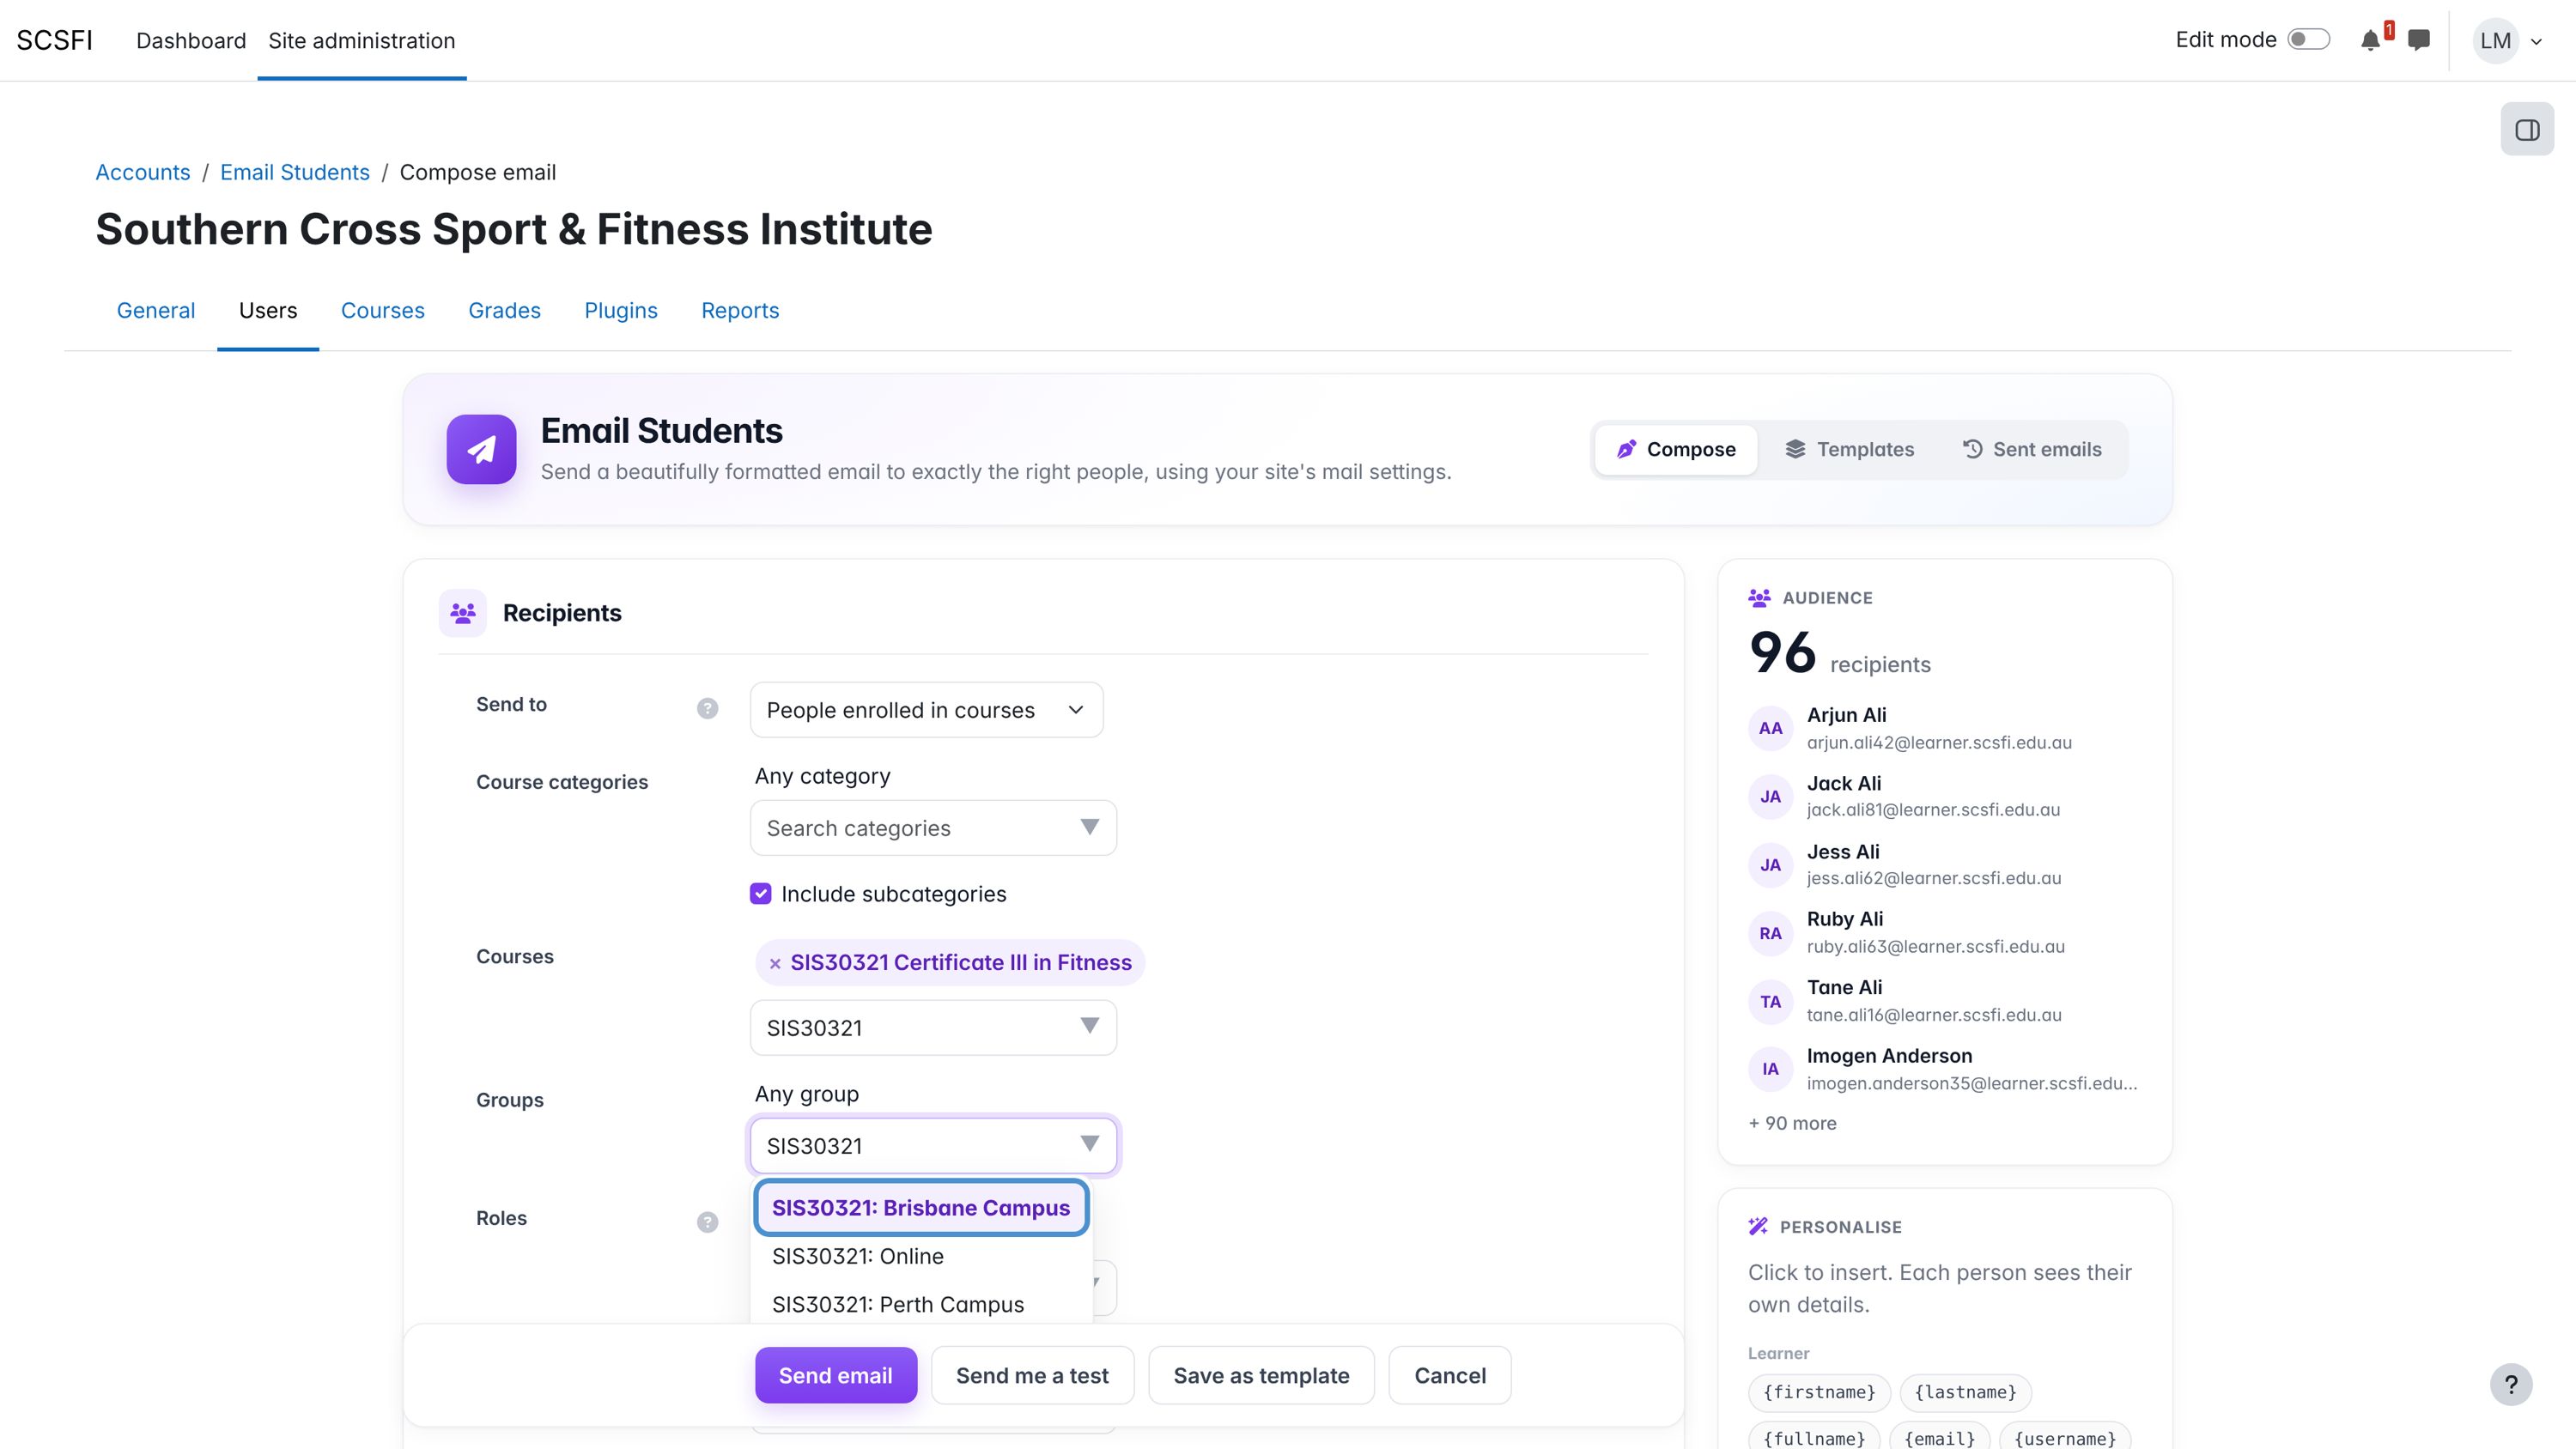Remove the SIS30321 Certificate III in Fitness chip

click(775, 963)
